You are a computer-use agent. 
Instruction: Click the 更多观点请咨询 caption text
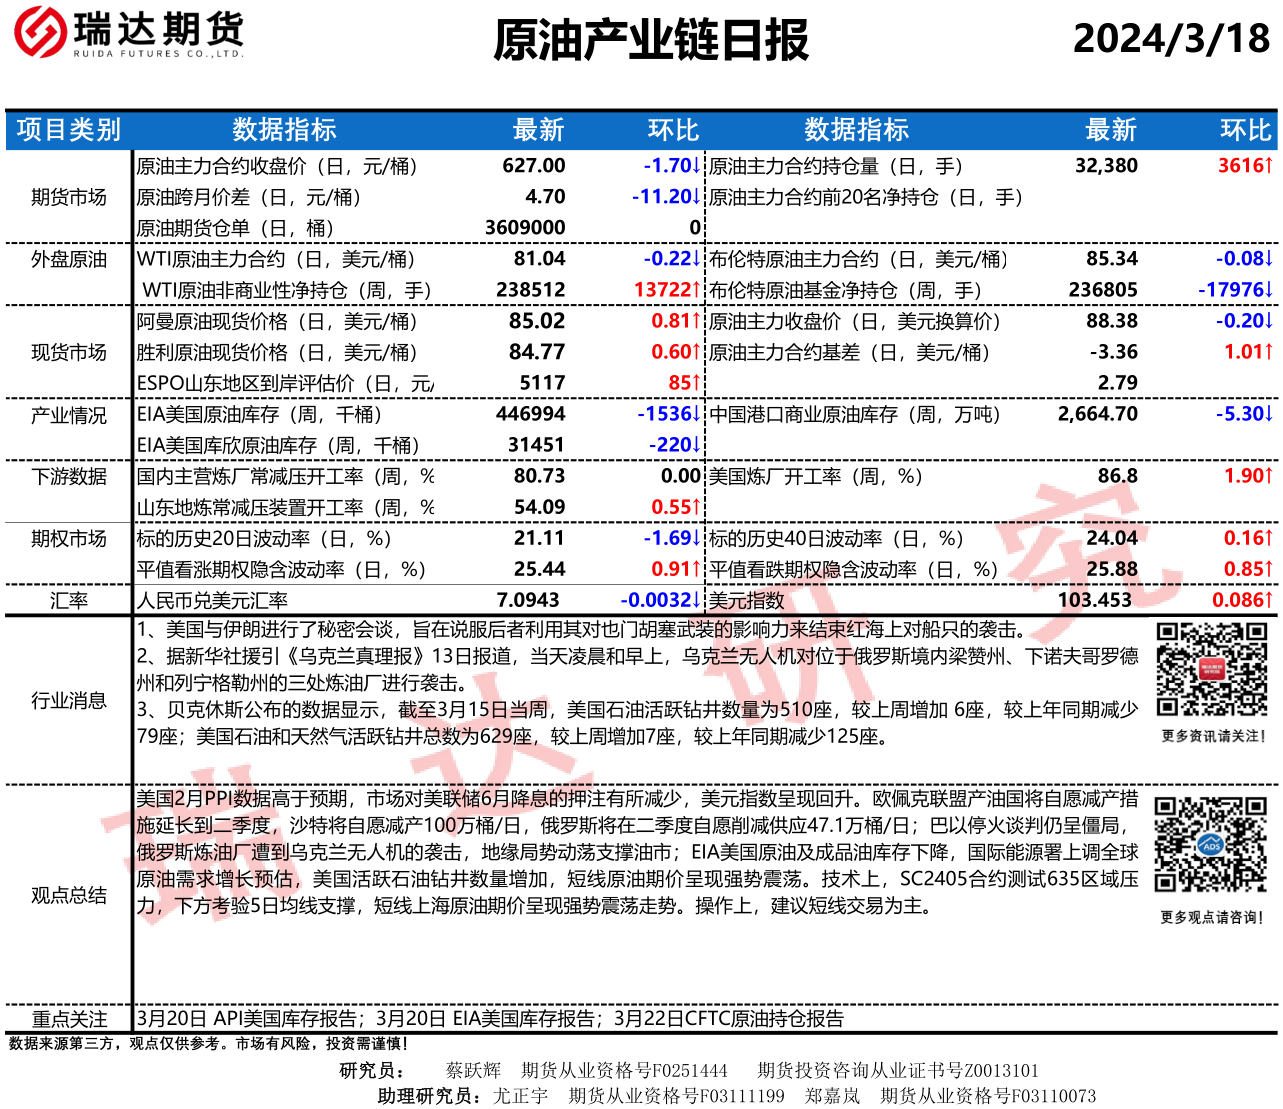[1211, 917]
